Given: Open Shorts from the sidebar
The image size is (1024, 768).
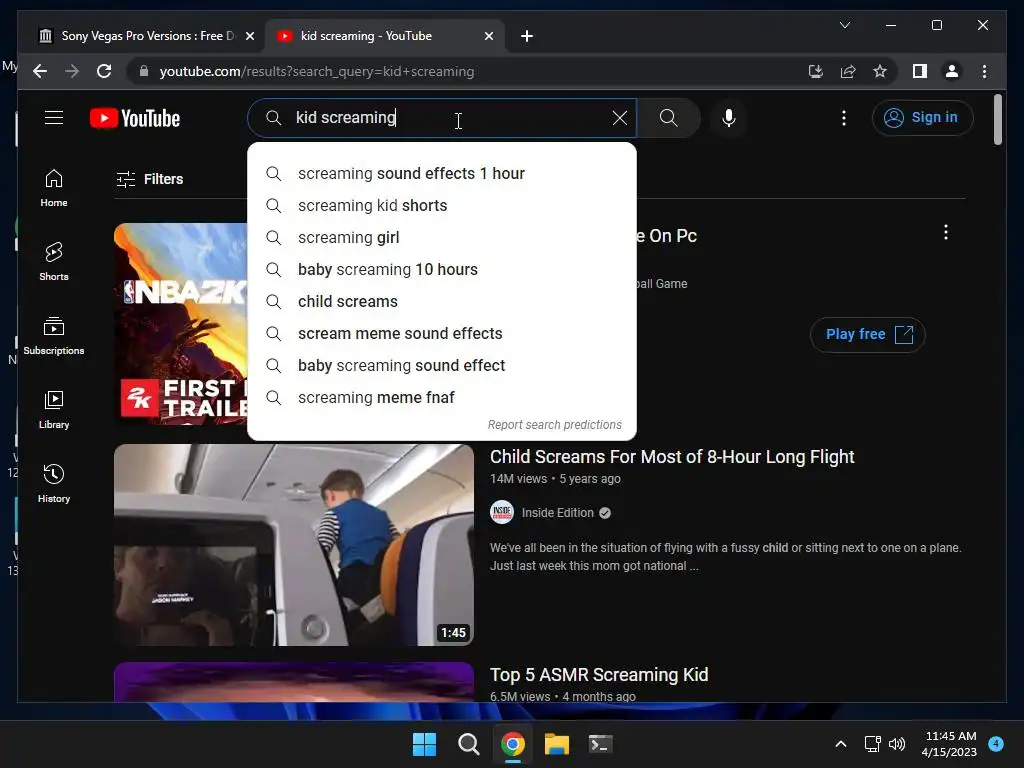Looking at the screenshot, I should pos(54,262).
